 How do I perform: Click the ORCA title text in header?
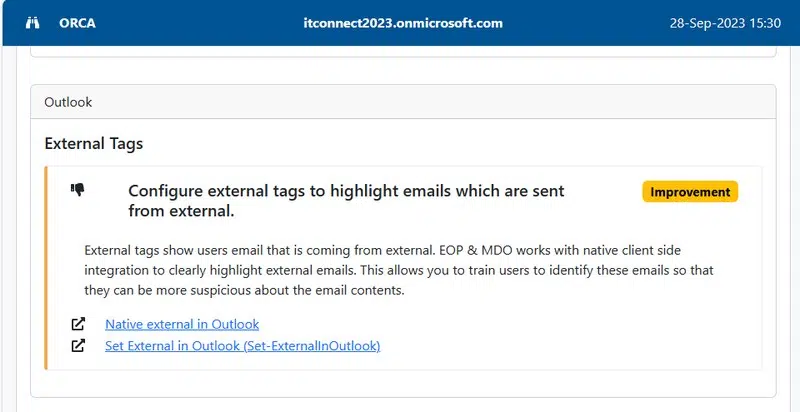pos(76,23)
